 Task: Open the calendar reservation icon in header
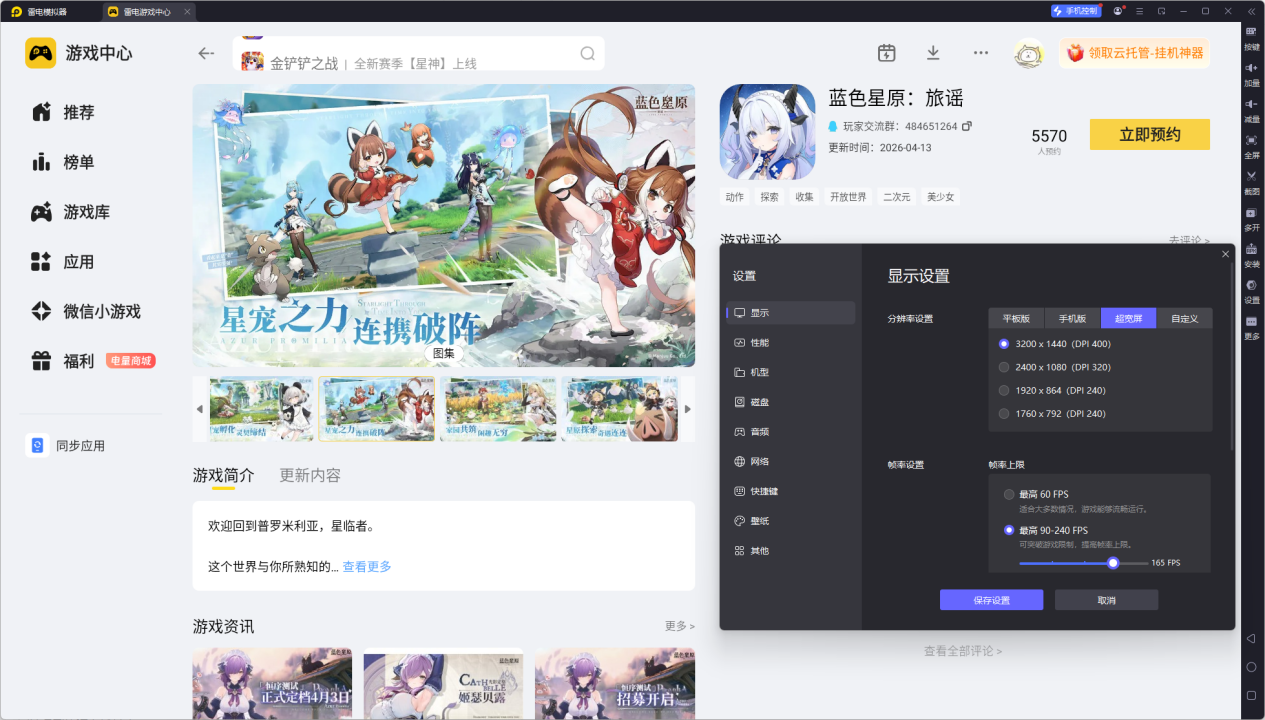click(x=886, y=53)
